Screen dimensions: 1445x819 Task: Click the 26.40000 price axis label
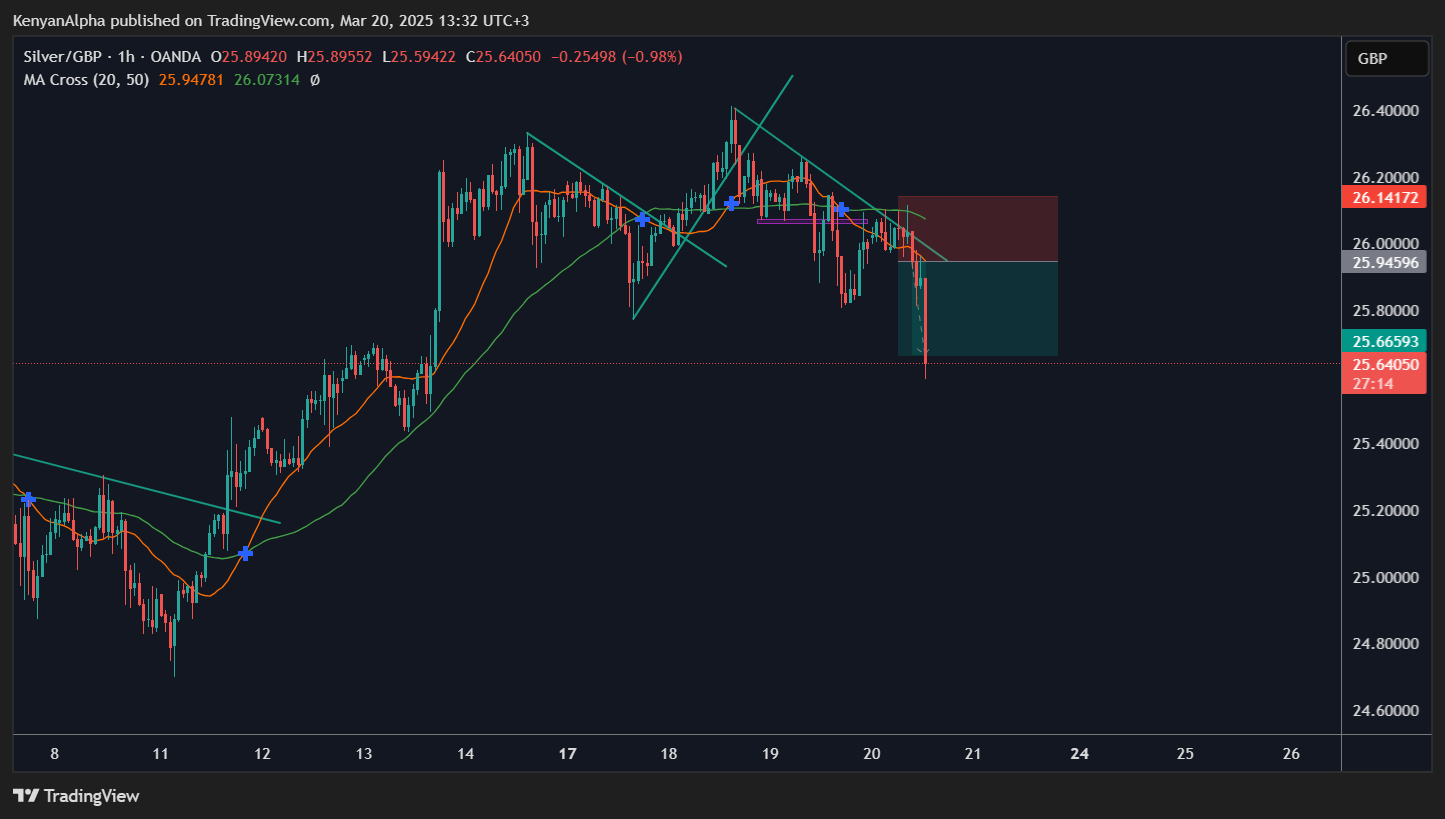pos(1385,110)
